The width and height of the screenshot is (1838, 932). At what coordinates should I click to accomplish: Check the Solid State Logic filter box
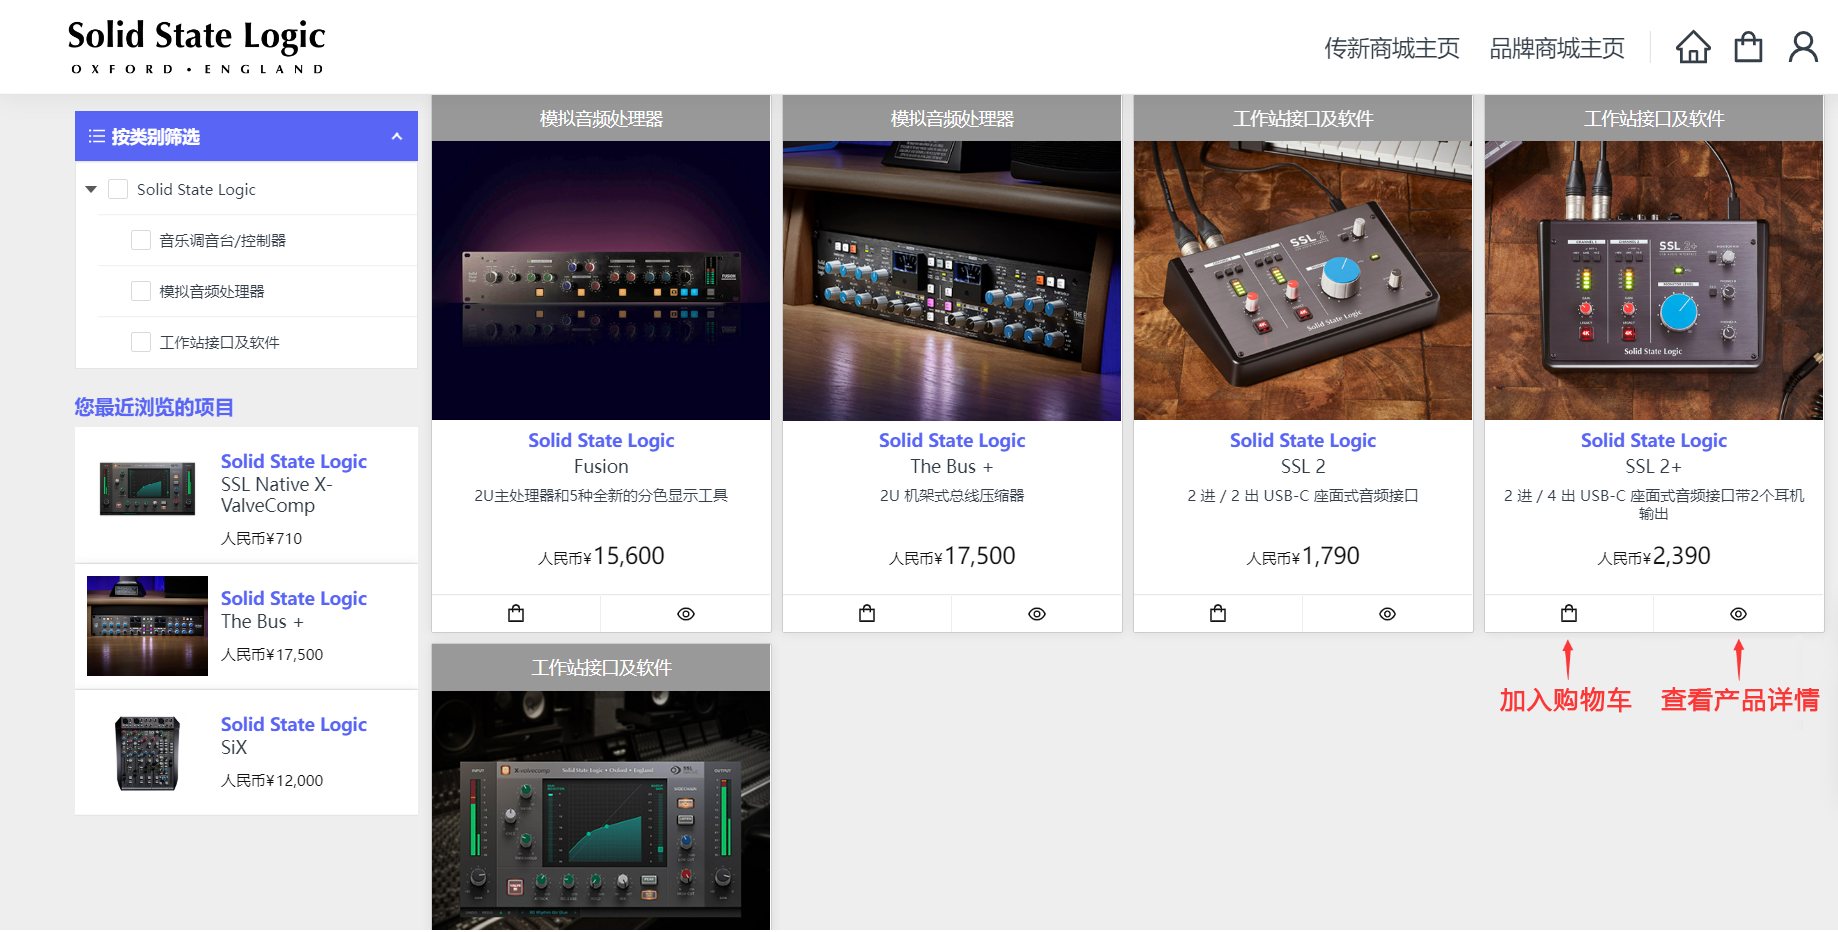118,189
